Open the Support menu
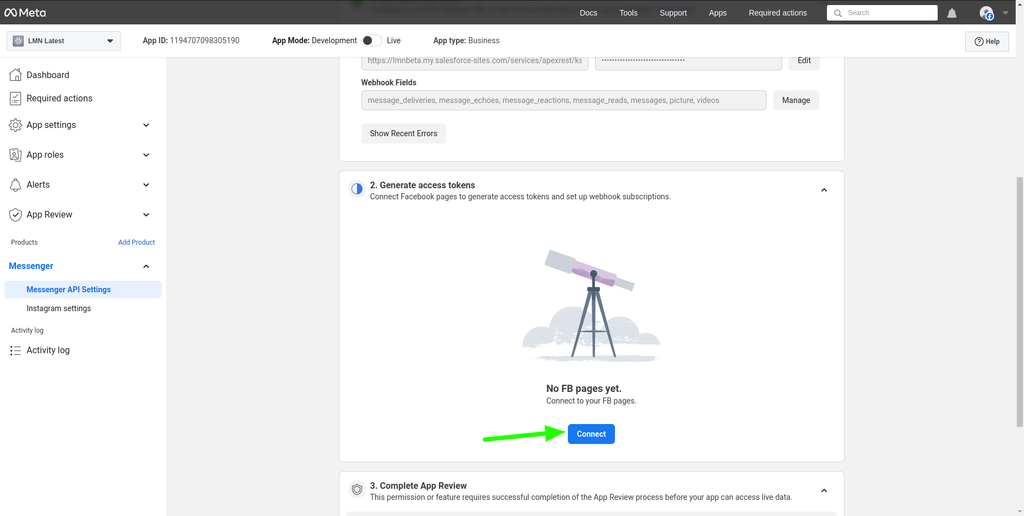The width and height of the screenshot is (1024, 516). coord(673,13)
